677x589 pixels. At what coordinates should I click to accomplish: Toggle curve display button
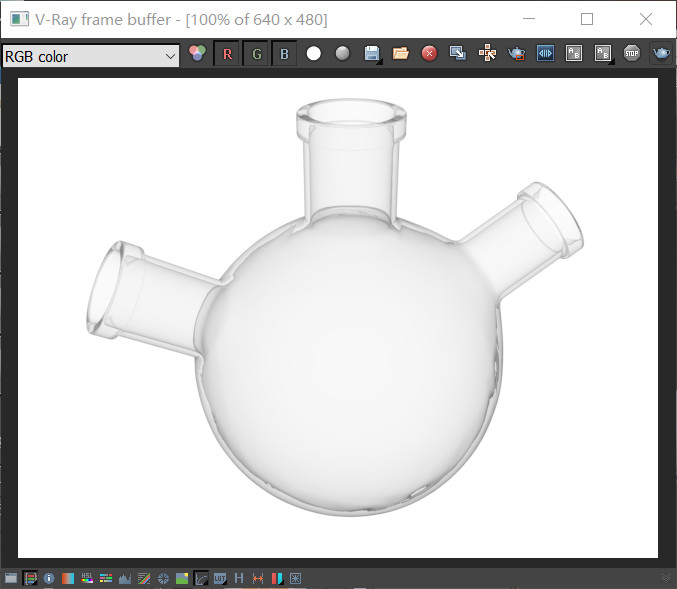(201, 578)
